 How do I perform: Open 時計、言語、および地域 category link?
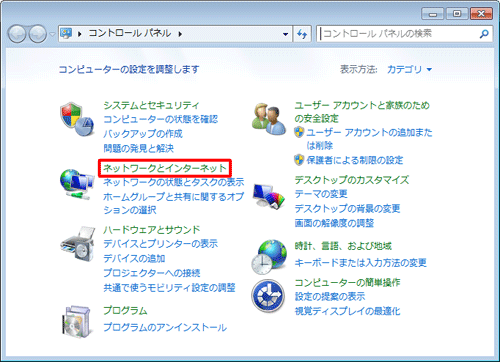tap(343, 246)
